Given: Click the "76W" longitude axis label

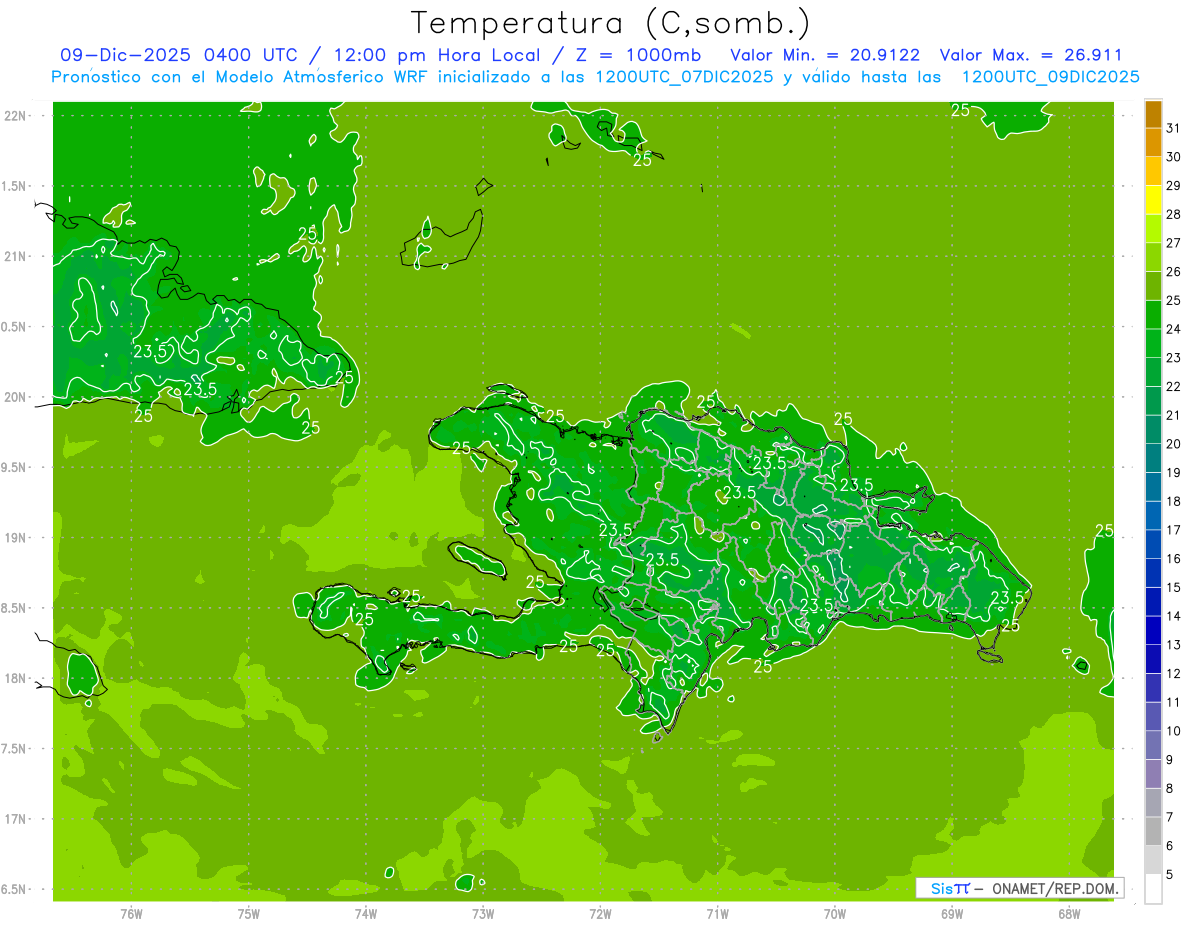Looking at the screenshot, I should pyautogui.click(x=131, y=913).
